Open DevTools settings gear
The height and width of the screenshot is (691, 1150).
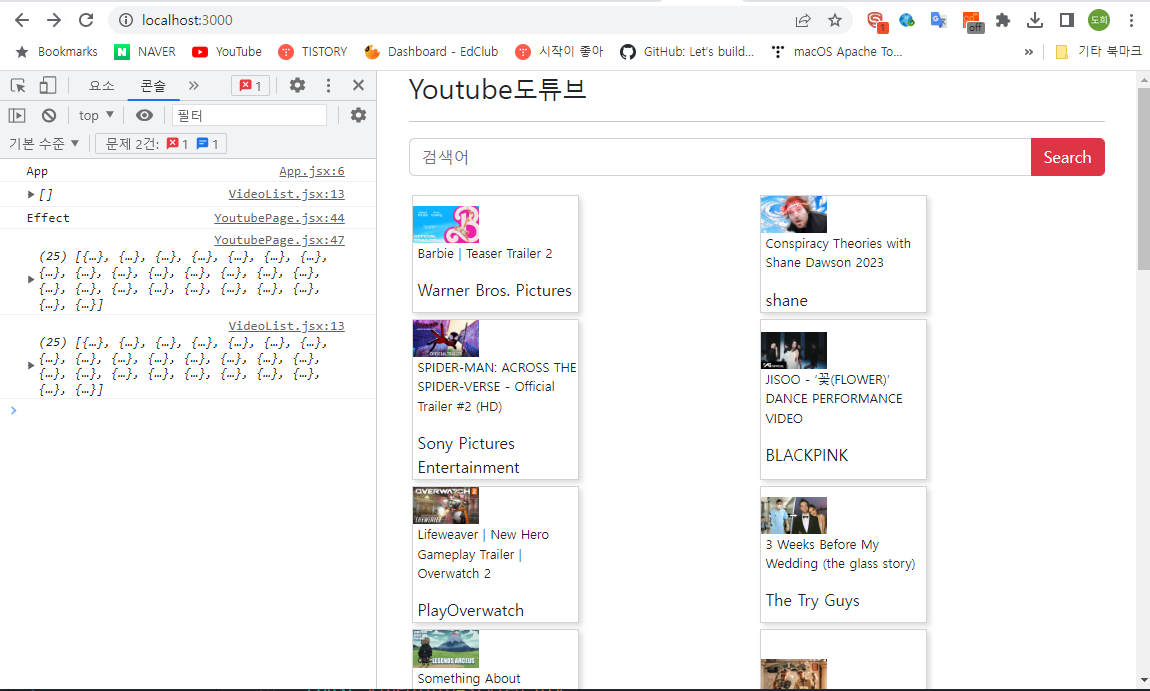point(297,85)
